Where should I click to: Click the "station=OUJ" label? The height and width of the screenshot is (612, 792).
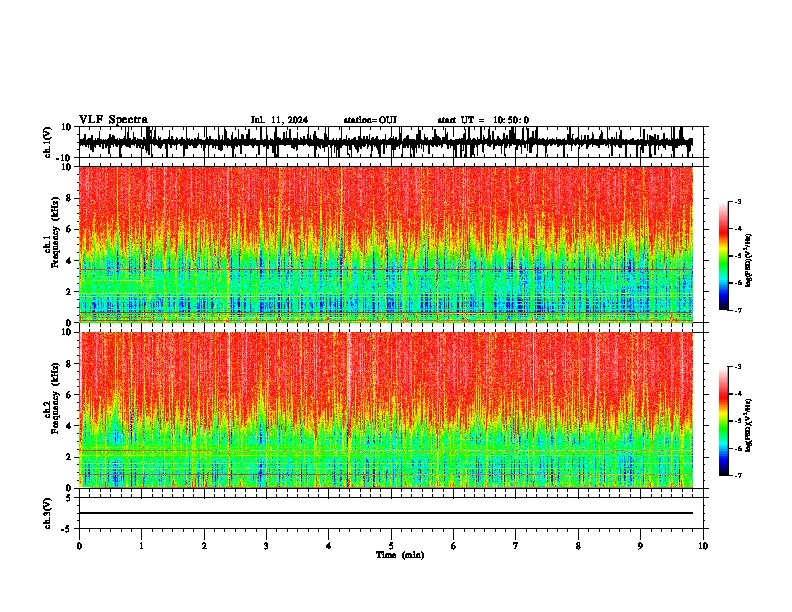(x=370, y=120)
